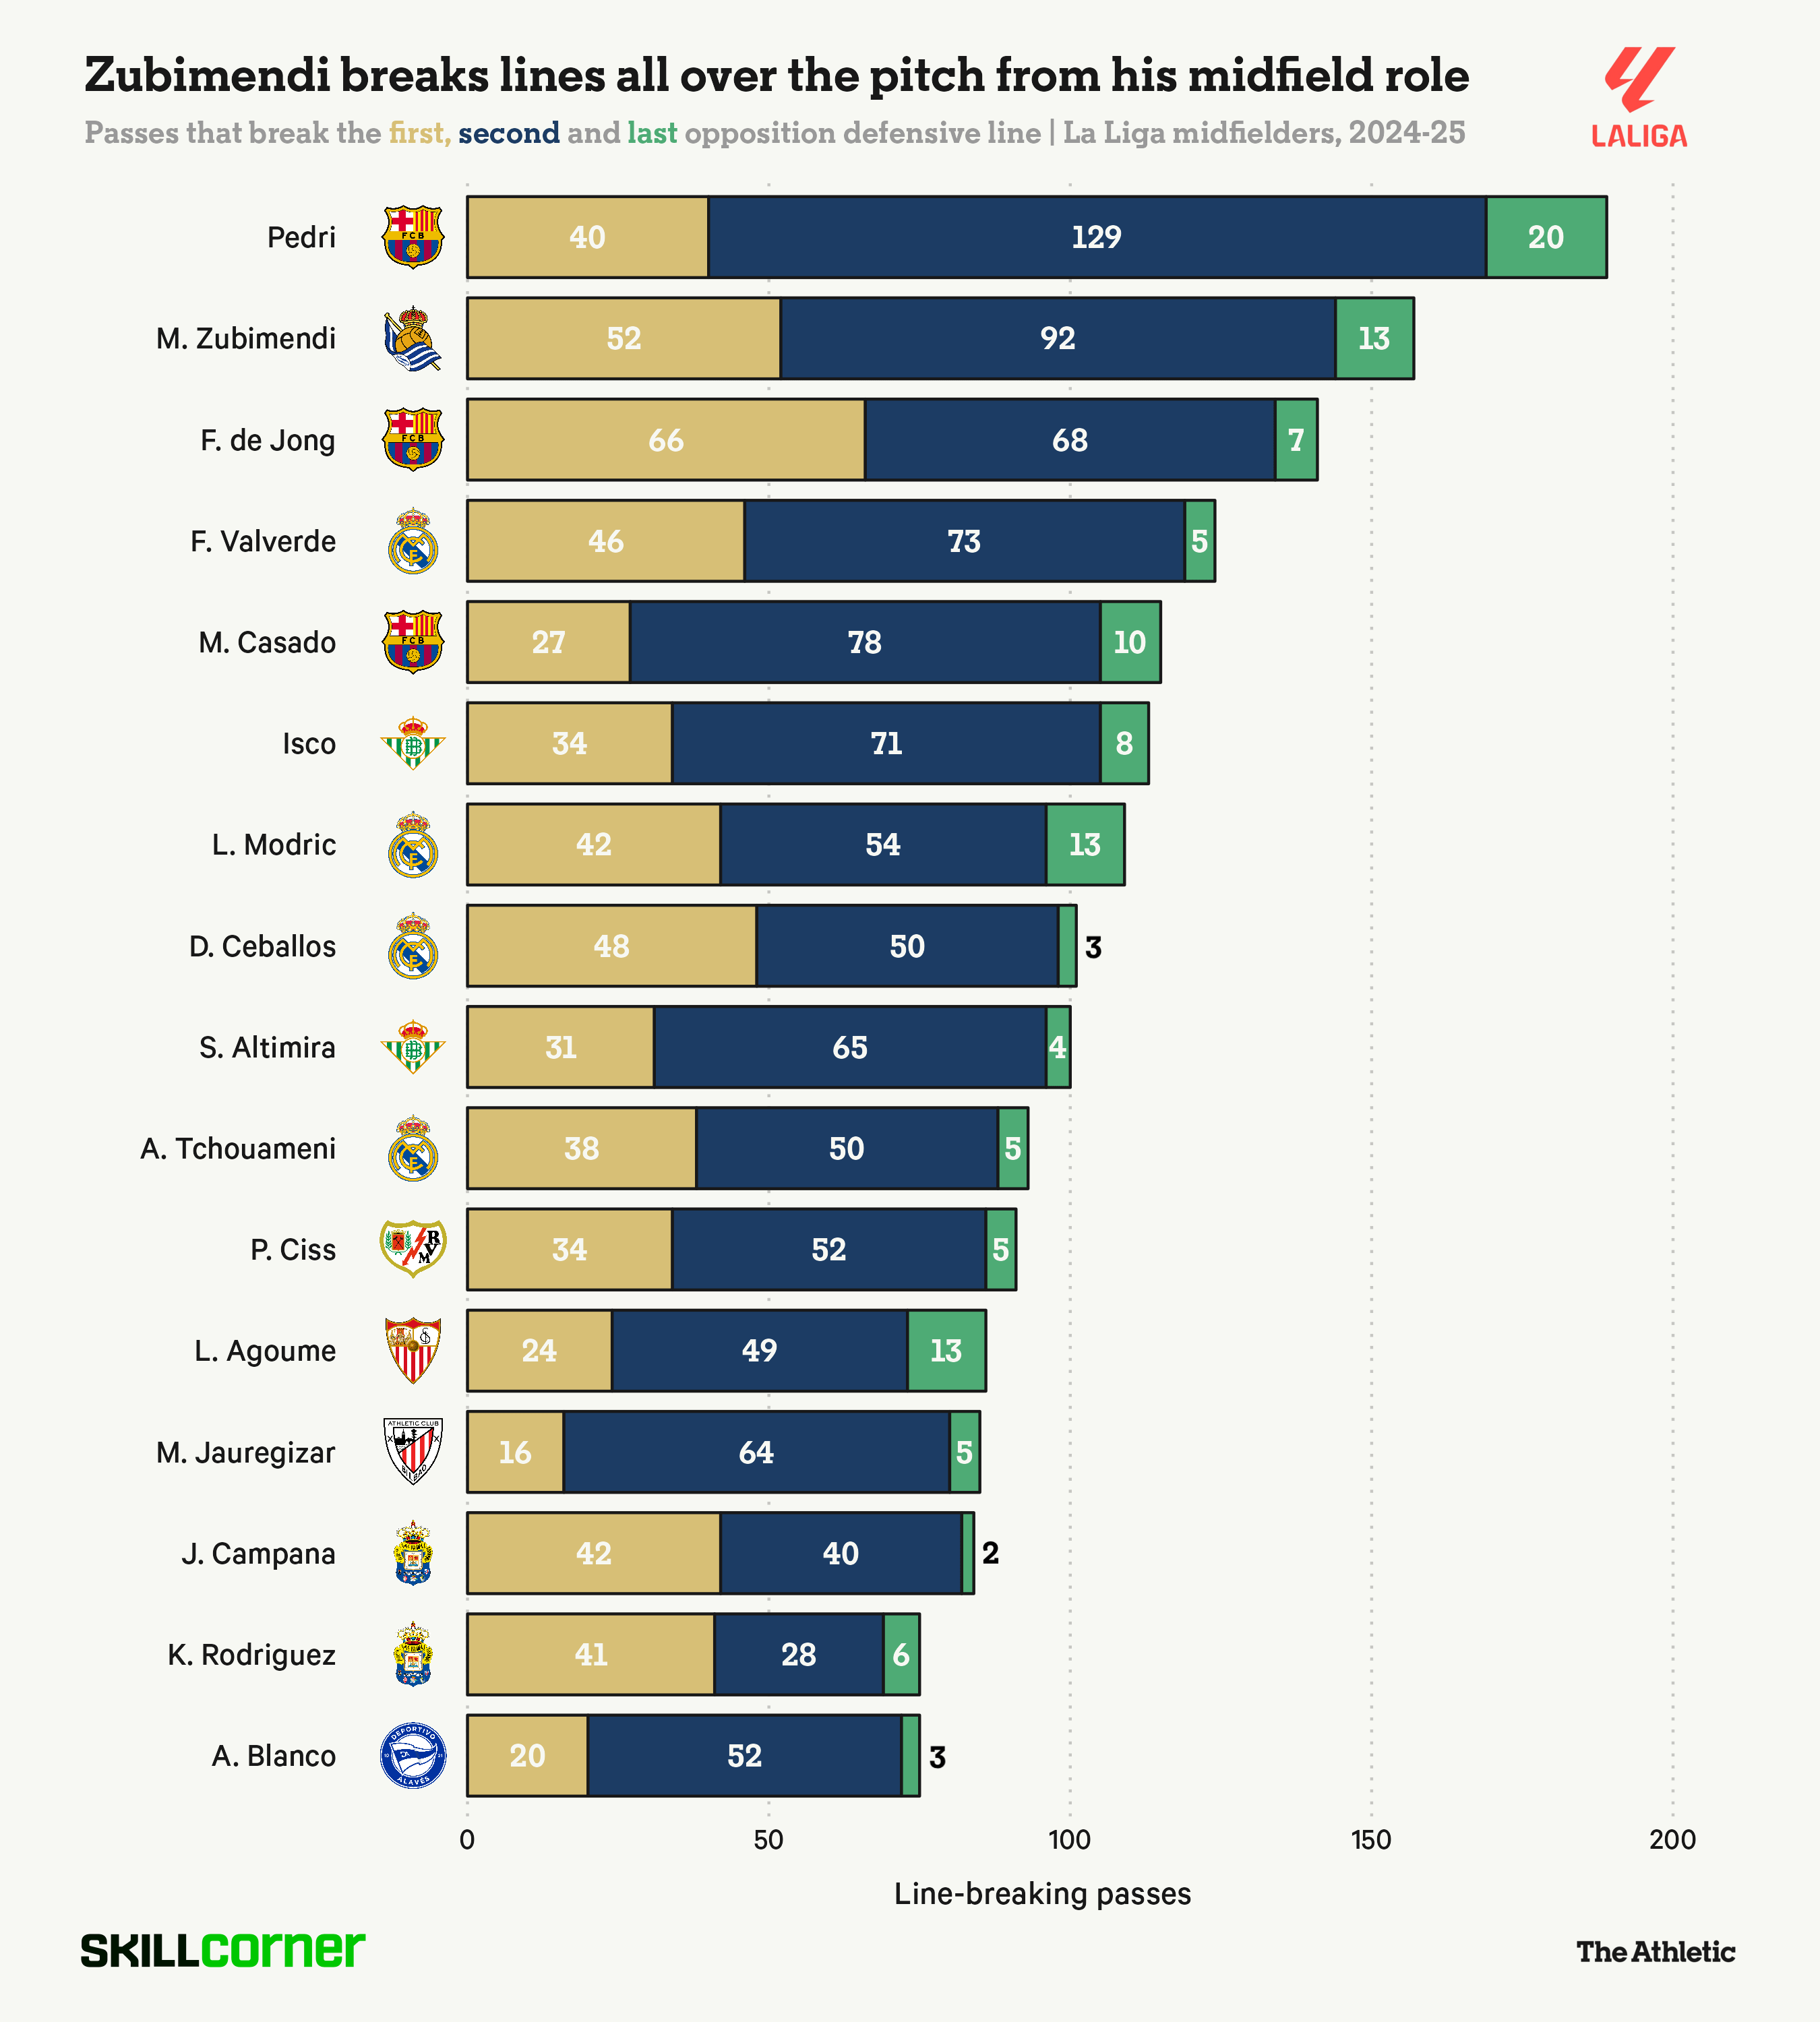Screen dimensions: 1820x2022
Task: Click F. de Jong's yellow 66 segment
Action: point(666,440)
